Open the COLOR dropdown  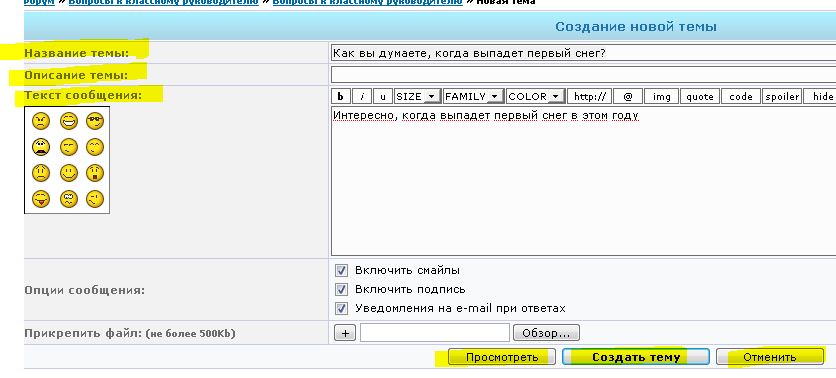[x=536, y=96]
